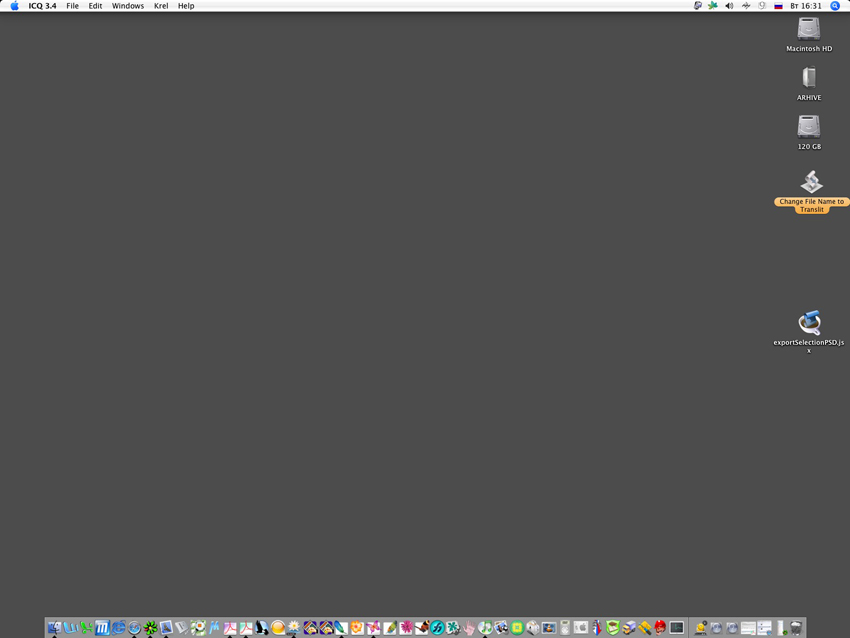
Task: Open the hummingbird icon in Dock
Action: tap(421, 628)
